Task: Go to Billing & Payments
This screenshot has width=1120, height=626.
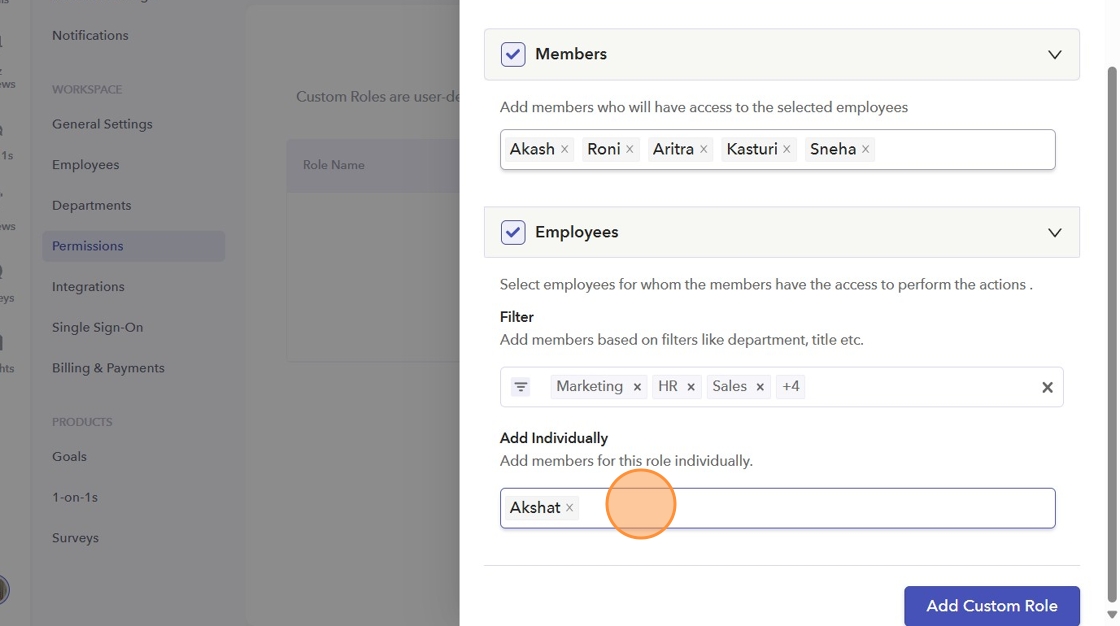Action: point(108,368)
